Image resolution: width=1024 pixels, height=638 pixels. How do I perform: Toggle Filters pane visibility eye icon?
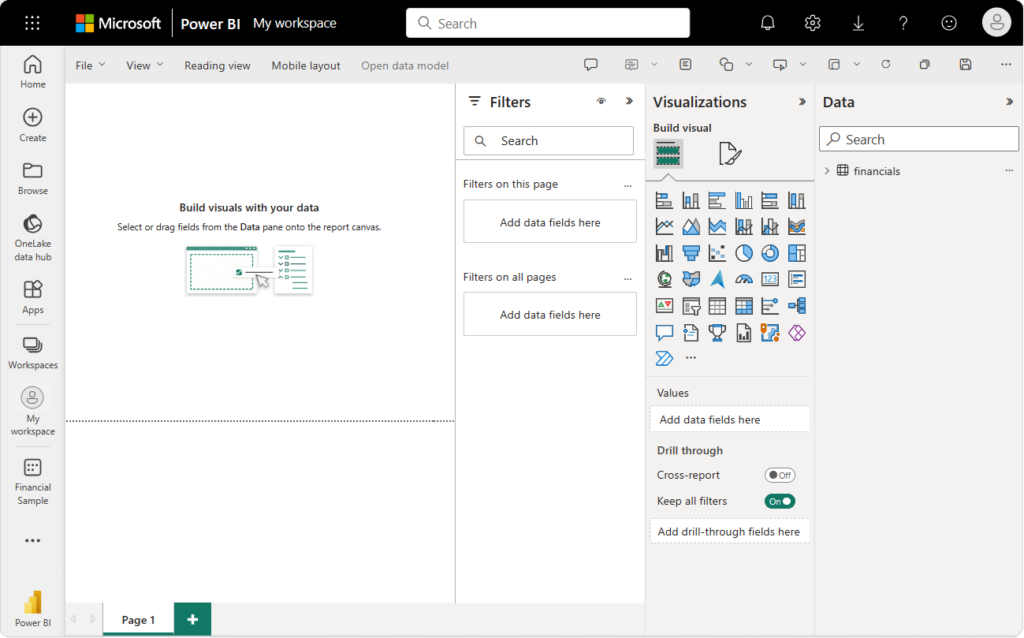coord(601,101)
